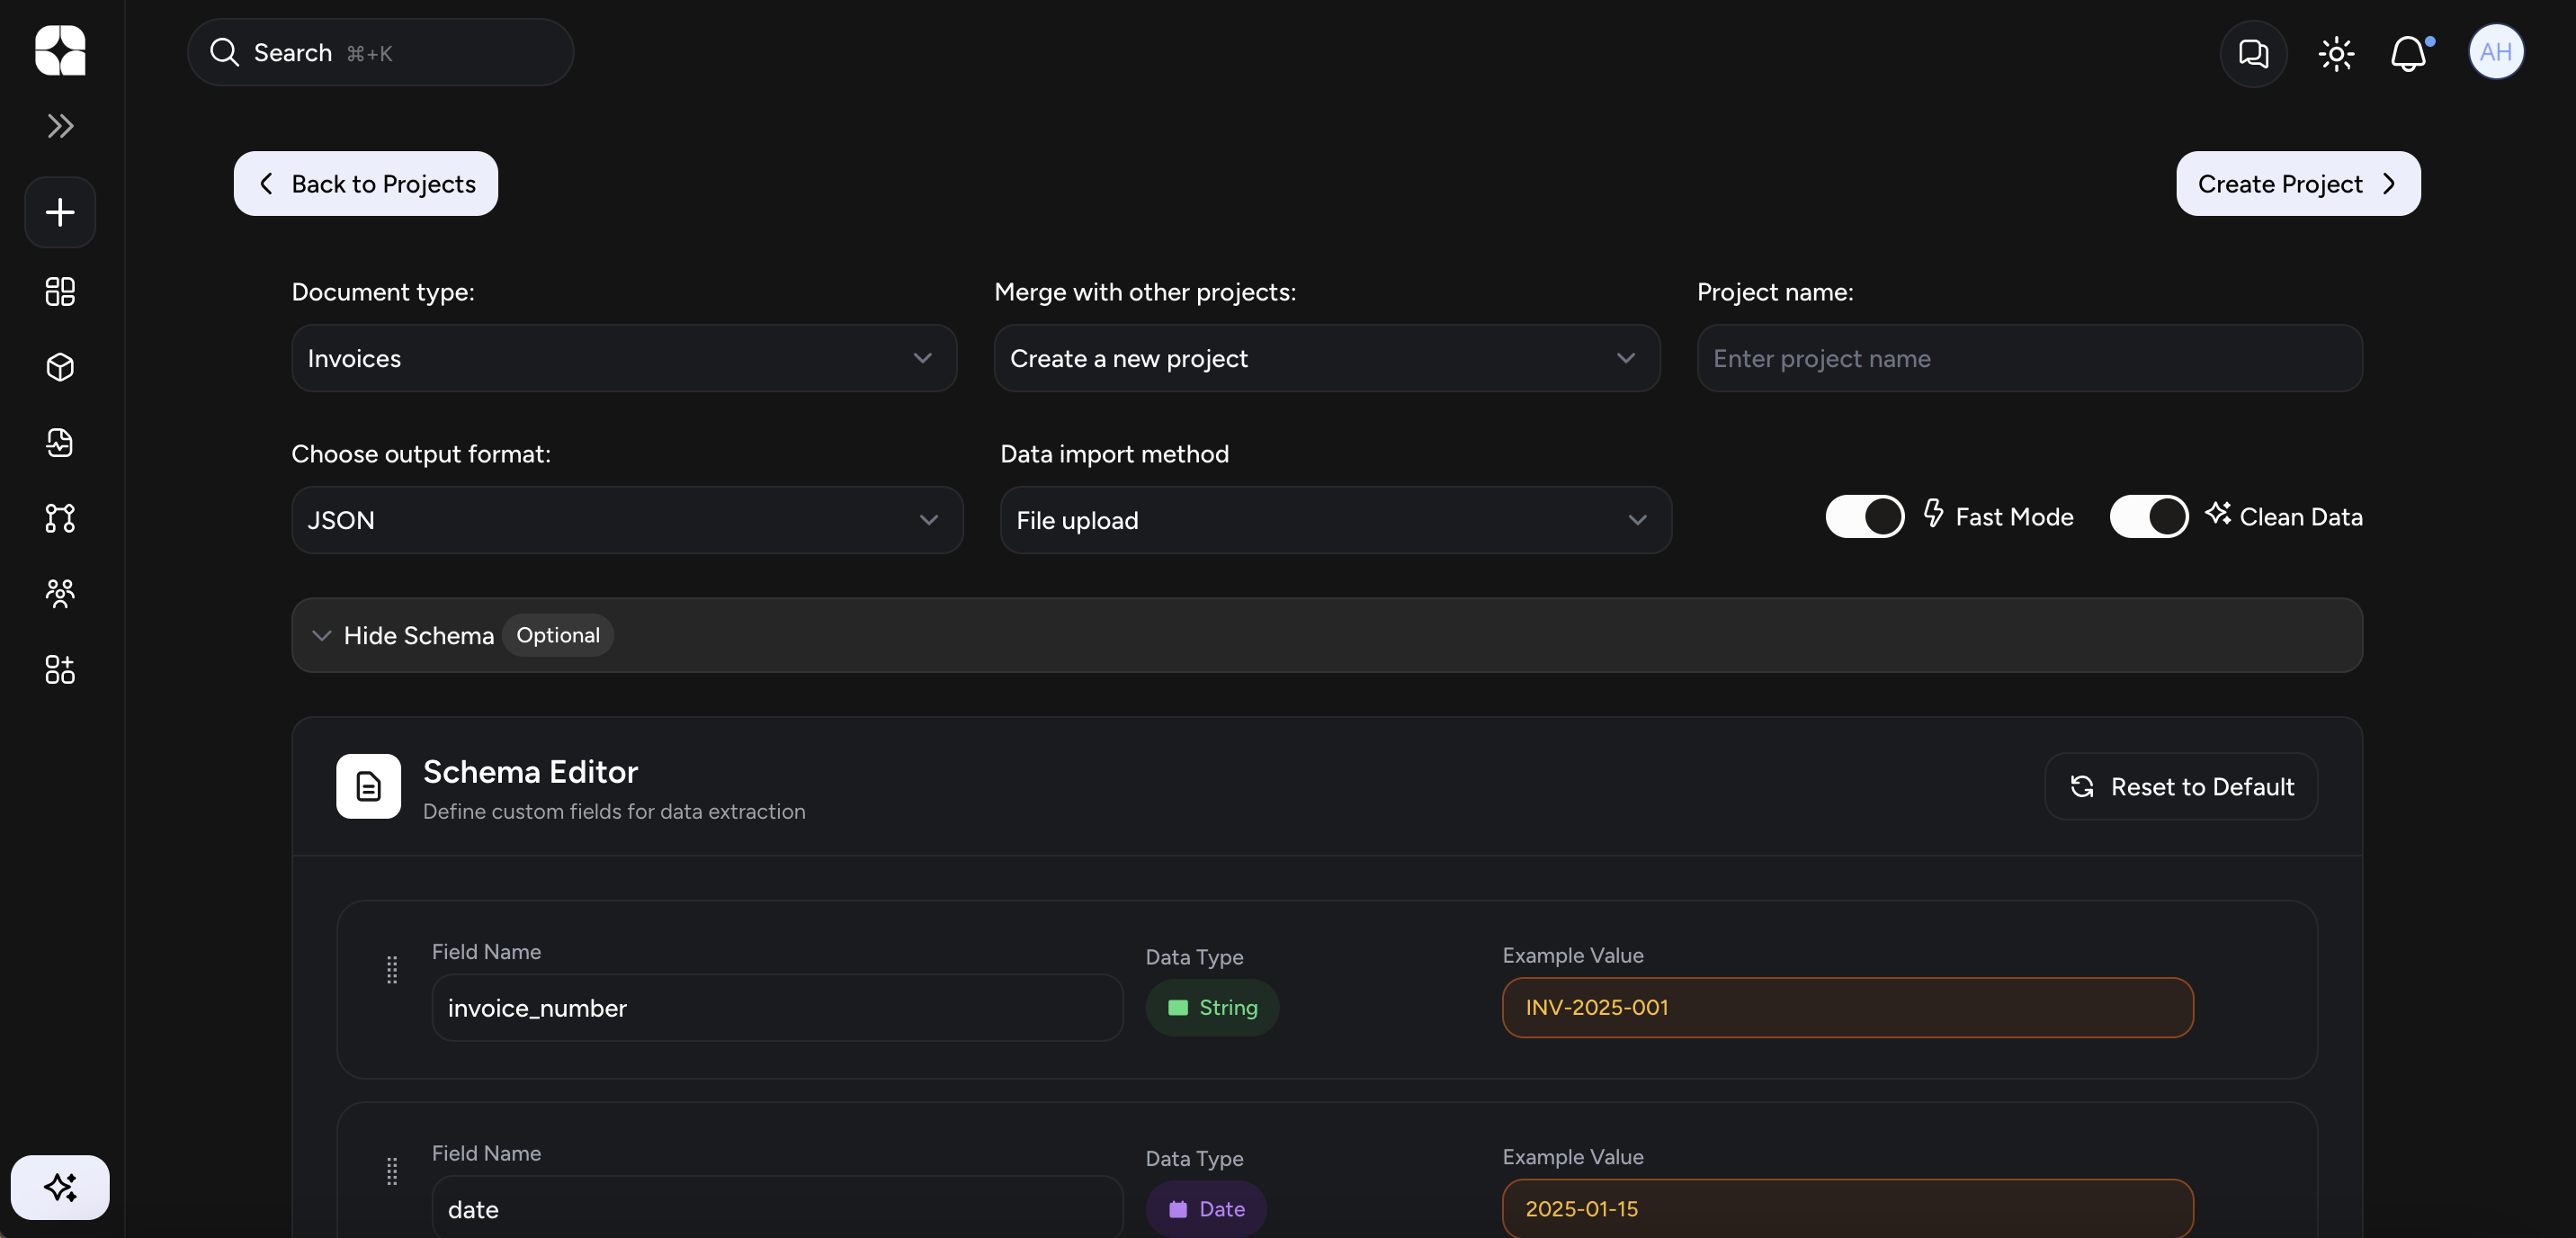Select the dashboard grid icon in sidebar
Viewport: 2576px width, 1238px height.
[59, 292]
